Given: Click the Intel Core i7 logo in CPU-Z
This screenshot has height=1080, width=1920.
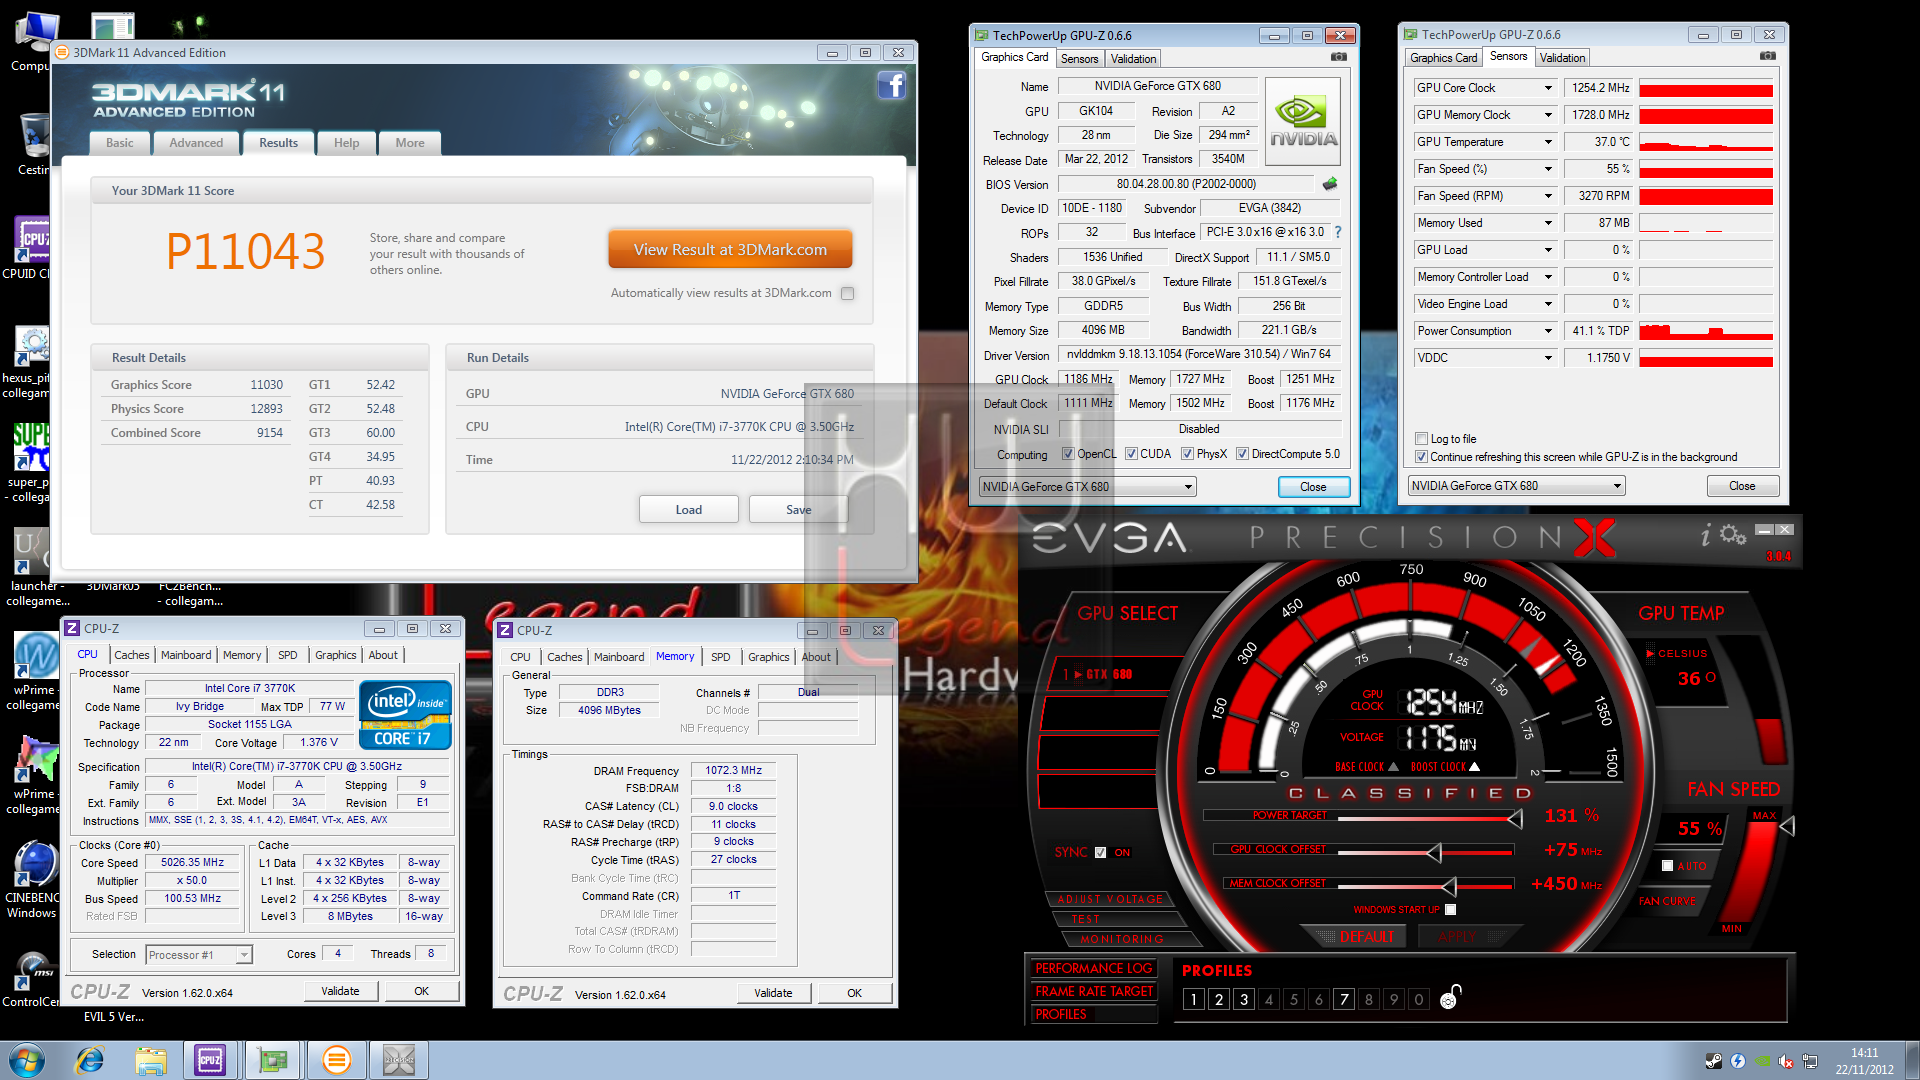Looking at the screenshot, I should [x=405, y=714].
